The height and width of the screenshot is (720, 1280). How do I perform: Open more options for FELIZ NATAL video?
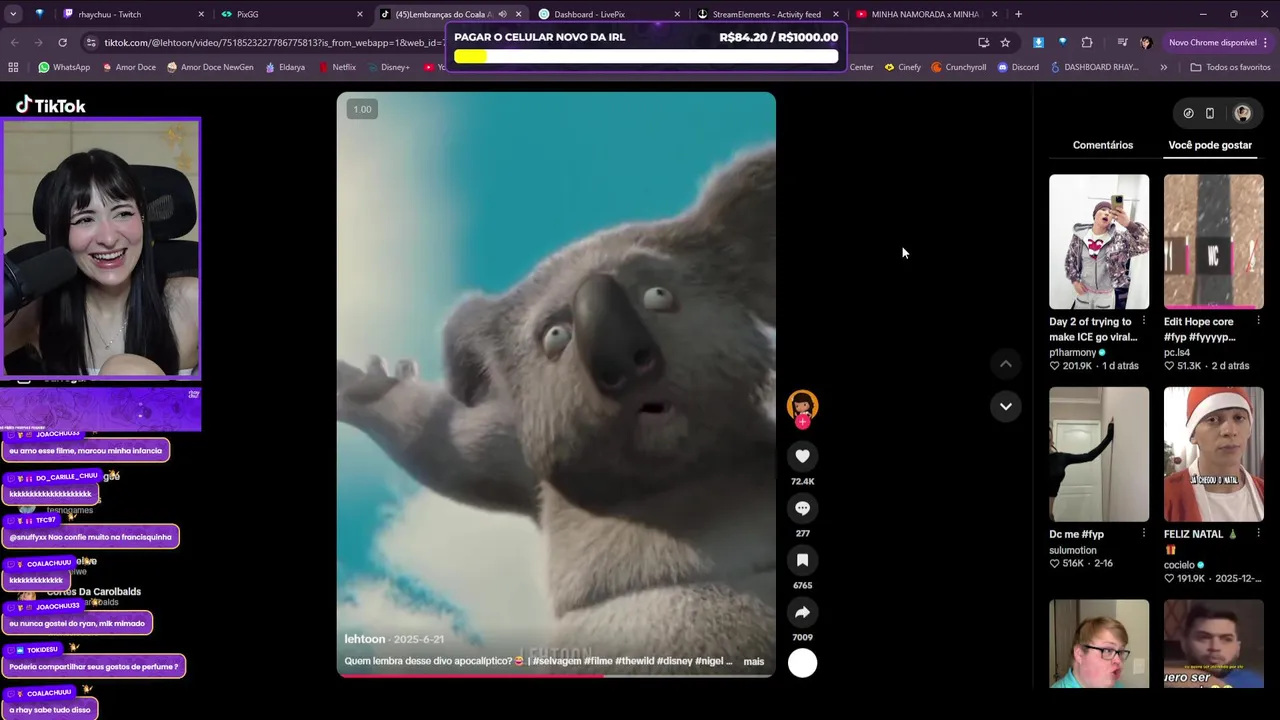[x=1258, y=533]
